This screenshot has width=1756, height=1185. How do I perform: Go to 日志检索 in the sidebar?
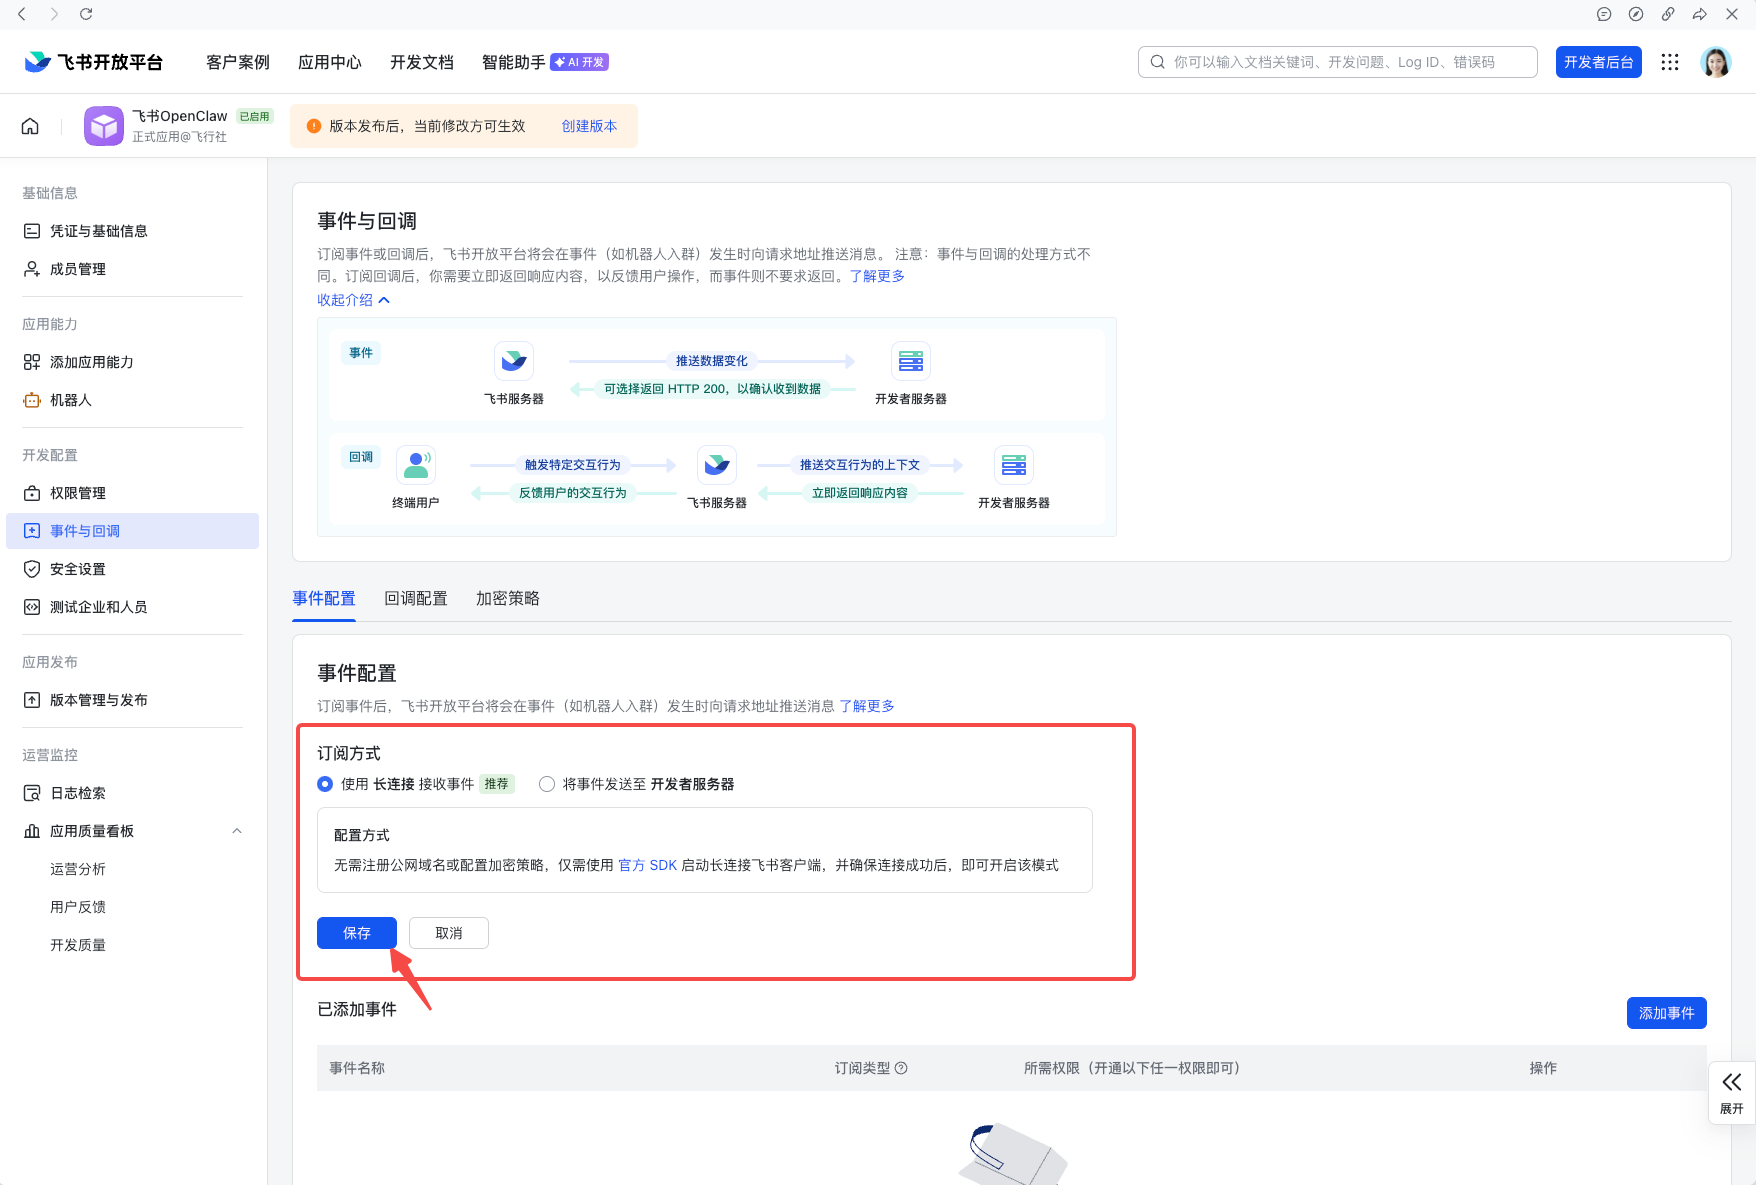pyautogui.click(x=78, y=792)
